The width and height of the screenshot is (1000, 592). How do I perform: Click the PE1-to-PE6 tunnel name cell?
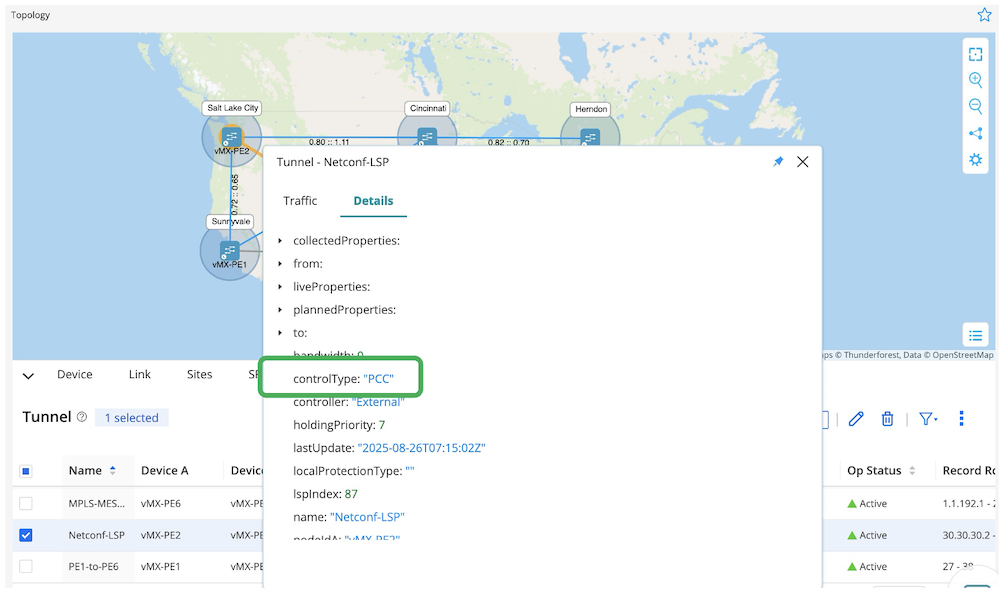pyautogui.click(x=93, y=566)
